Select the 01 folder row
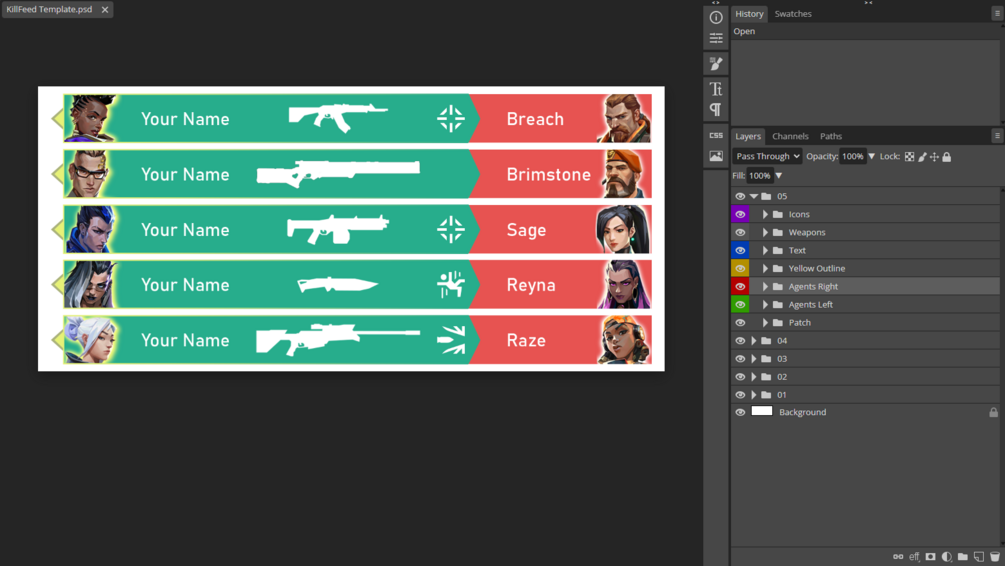This screenshot has width=1005, height=566. pos(865,395)
